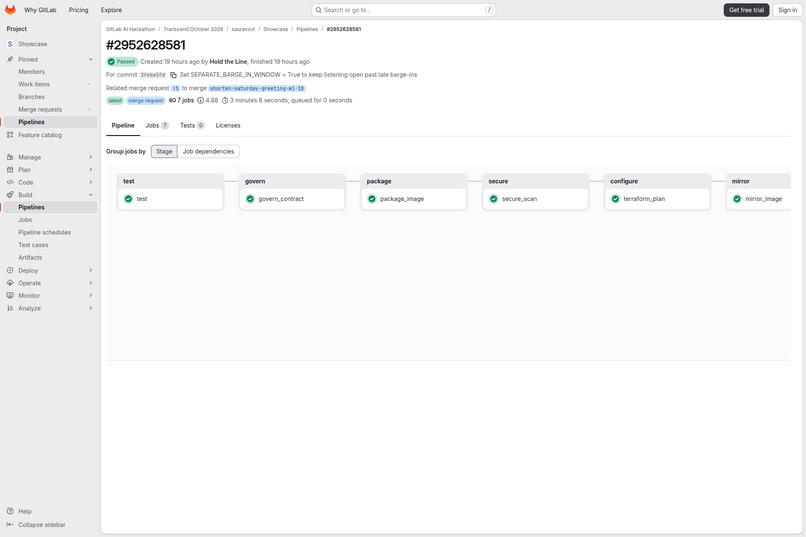Click the Plan calendar icon
Viewport: 806px width, 537px height.
[10, 170]
